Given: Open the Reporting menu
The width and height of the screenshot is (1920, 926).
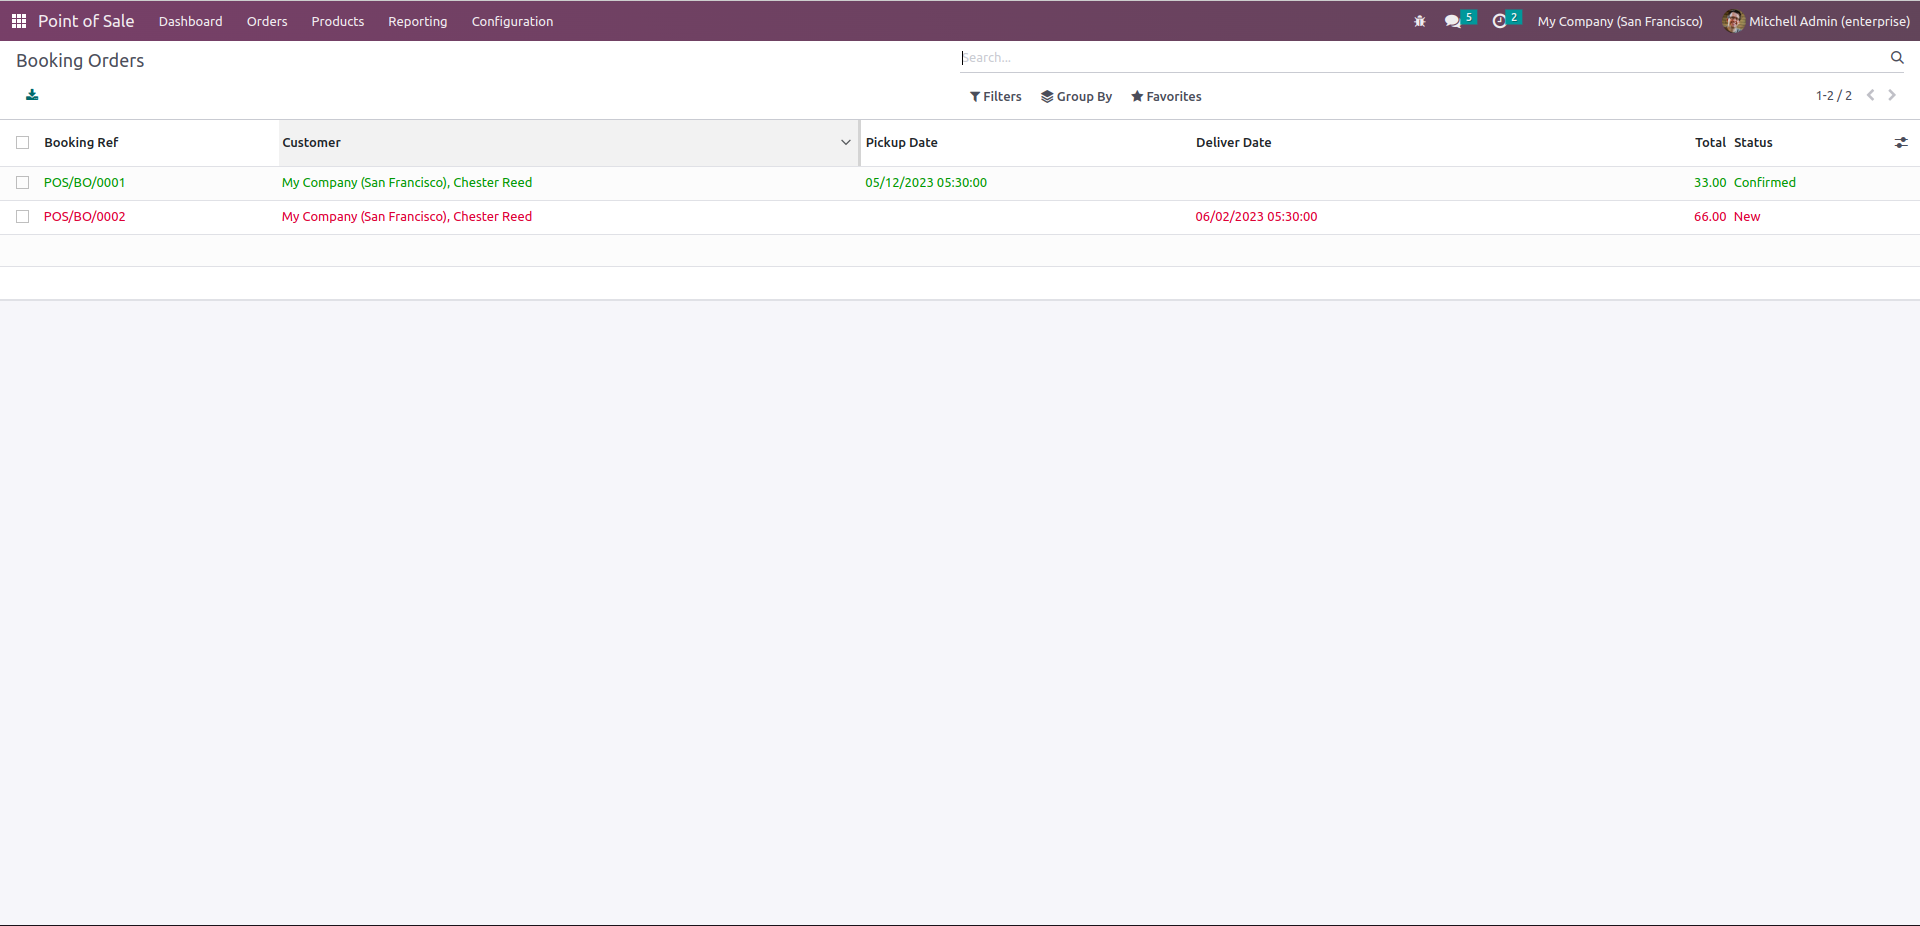Looking at the screenshot, I should [418, 21].
